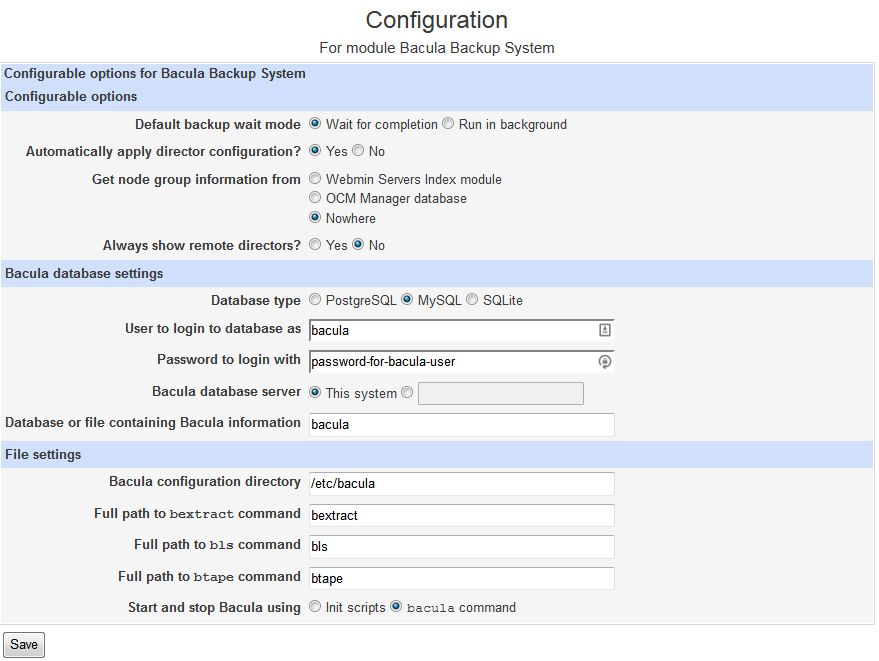Select Webmin Servers Index module option
Viewport: 879px width, 661px height.
(315, 178)
